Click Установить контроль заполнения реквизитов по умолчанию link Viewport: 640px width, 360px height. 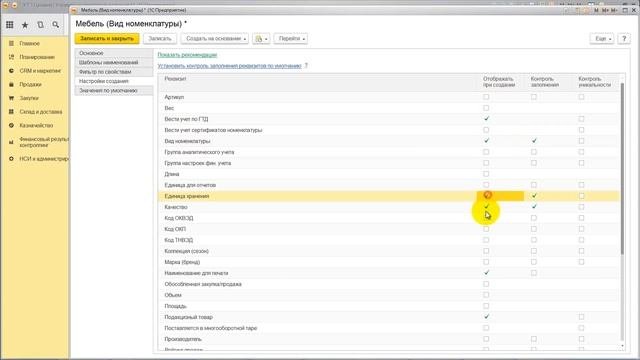click(229, 66)
